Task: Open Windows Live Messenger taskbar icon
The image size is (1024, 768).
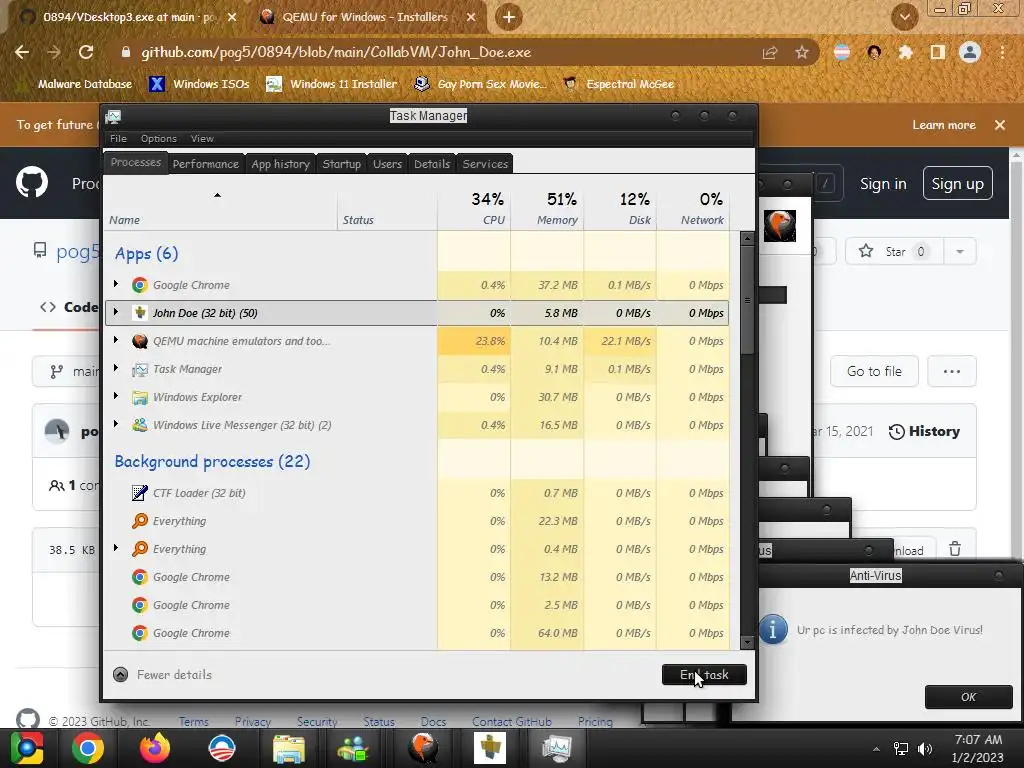Action: pyautogui.click(x=353, y=748)
